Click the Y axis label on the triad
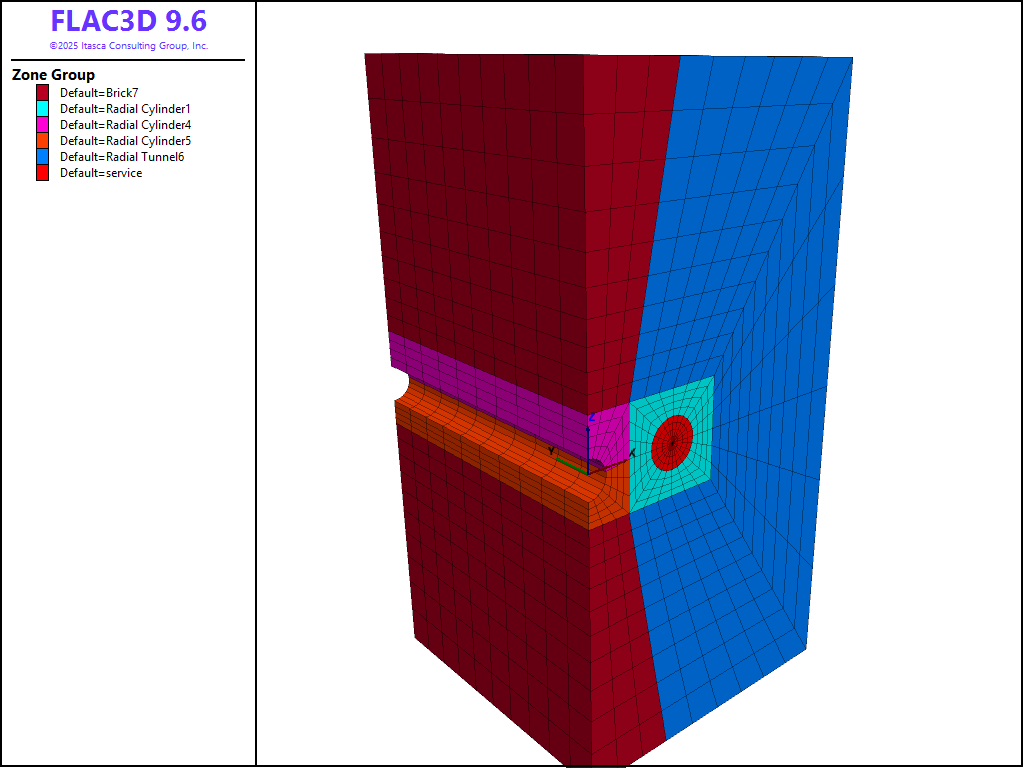Viewport: 1024px width, 768px height. (551, 452)
